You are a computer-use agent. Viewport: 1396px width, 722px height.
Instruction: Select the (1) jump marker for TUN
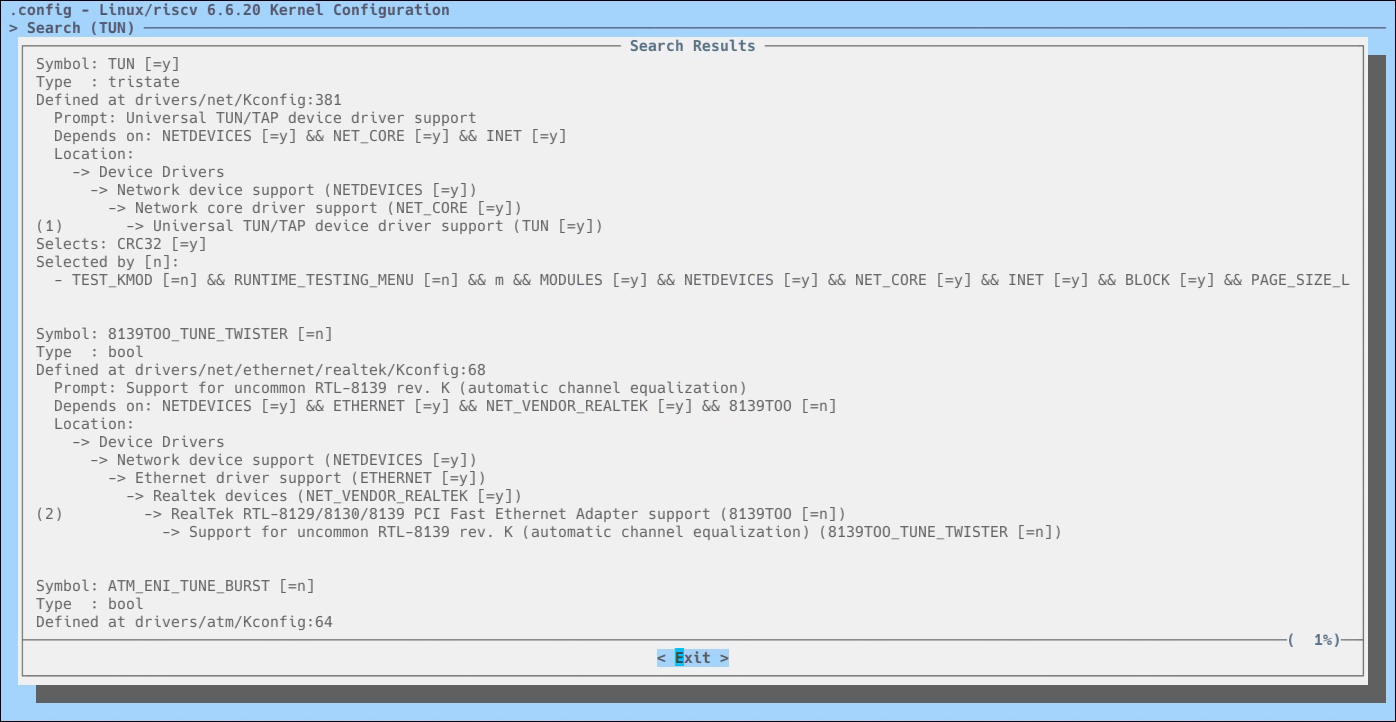coord(49,226)
